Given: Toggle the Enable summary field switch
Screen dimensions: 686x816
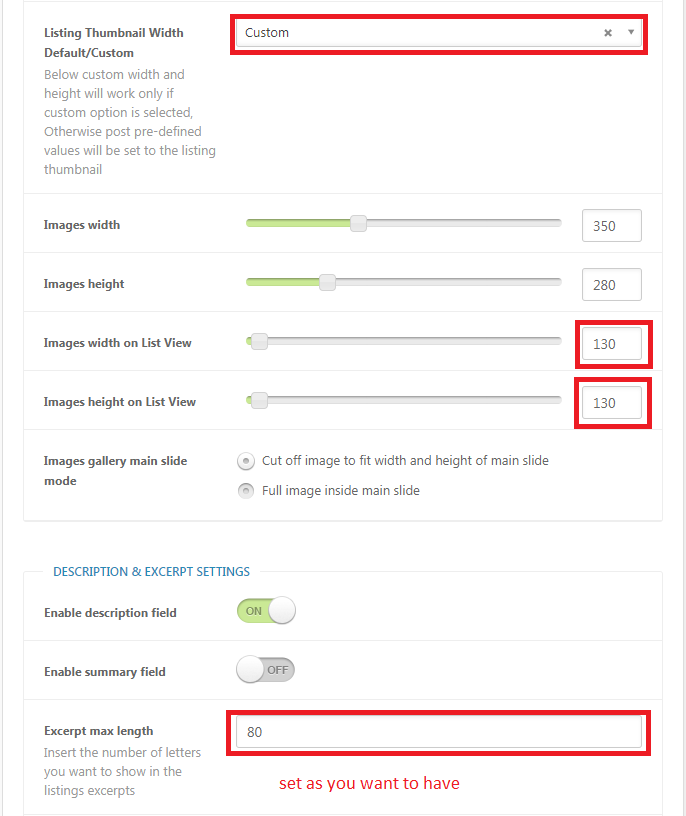Looking at the screenshot, I should point(266,670).
